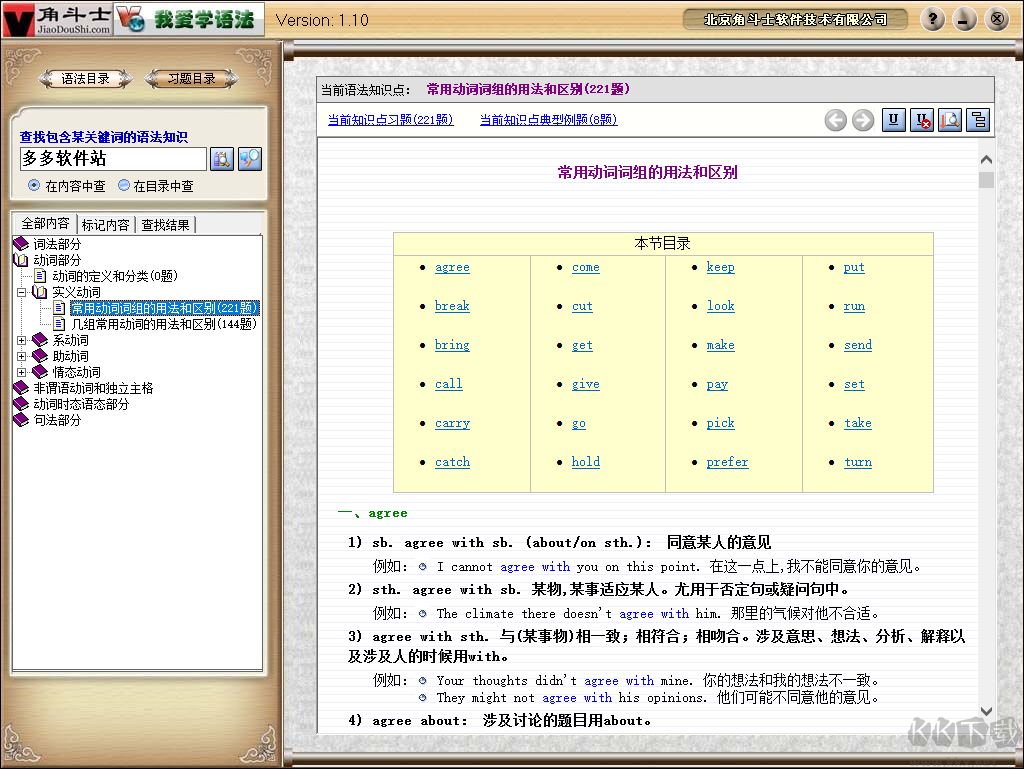The width and height of the screenshot is (1024, 769).
Task: Click the help question mark icon
Action: 932,19
